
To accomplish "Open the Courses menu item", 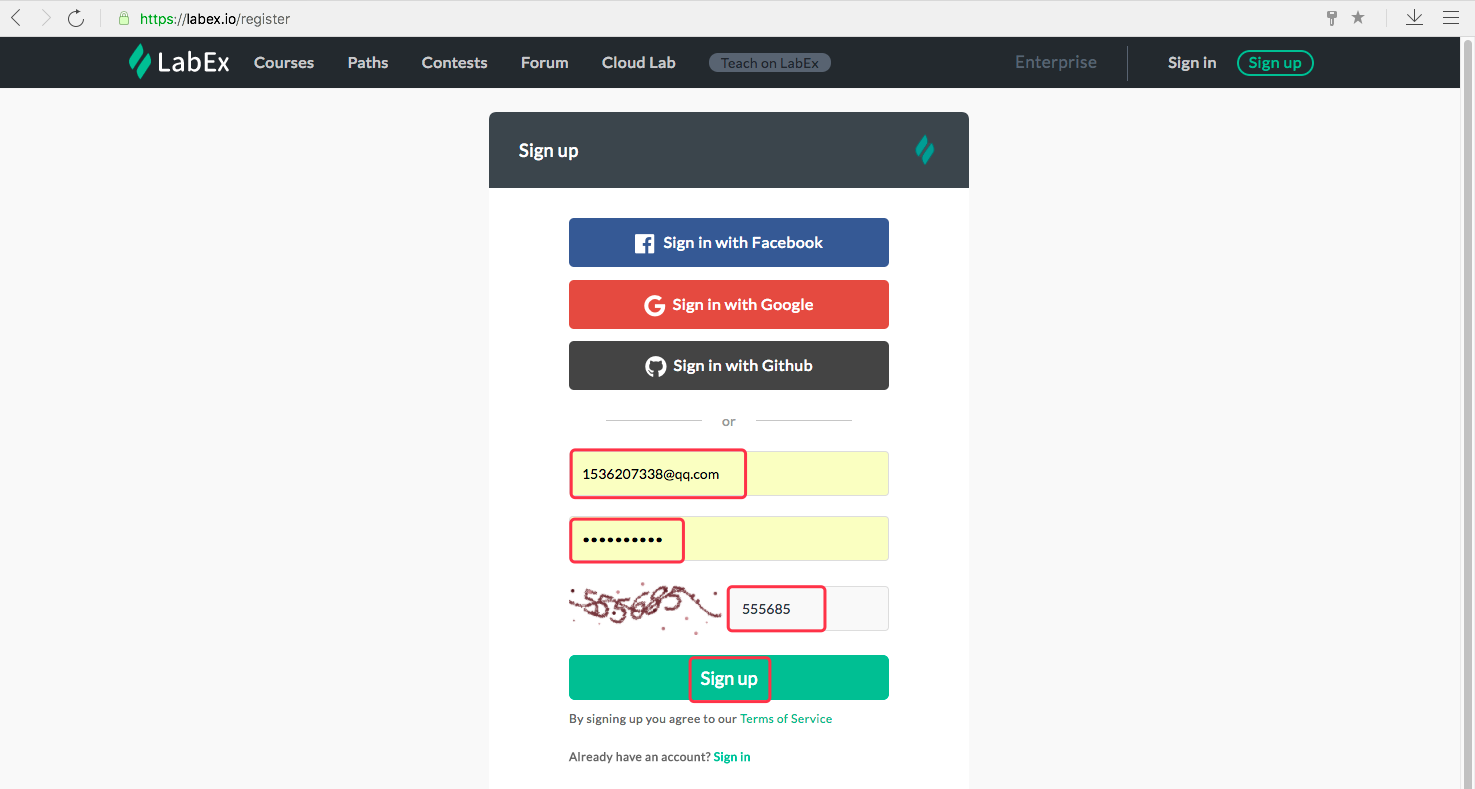I will (x=284, y=62).
